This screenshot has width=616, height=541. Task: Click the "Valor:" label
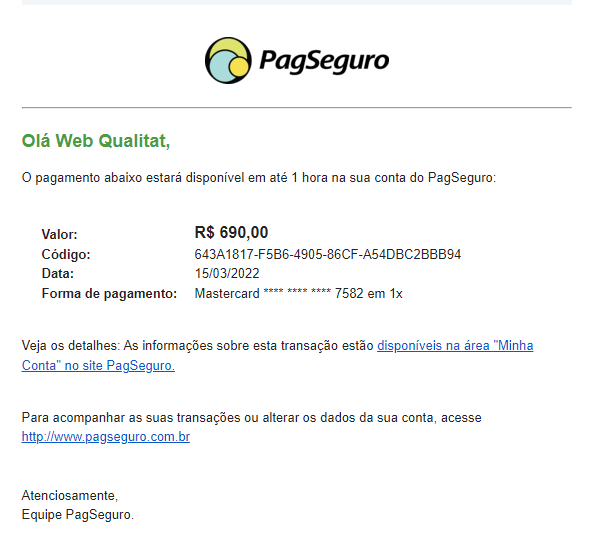59,235
